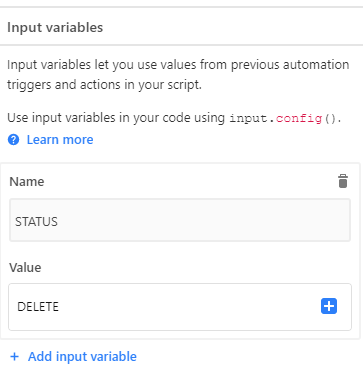Viewport: 363px width, 376px height.
Task: Focus the Name field containing STATUS
Action: (180, 220)
